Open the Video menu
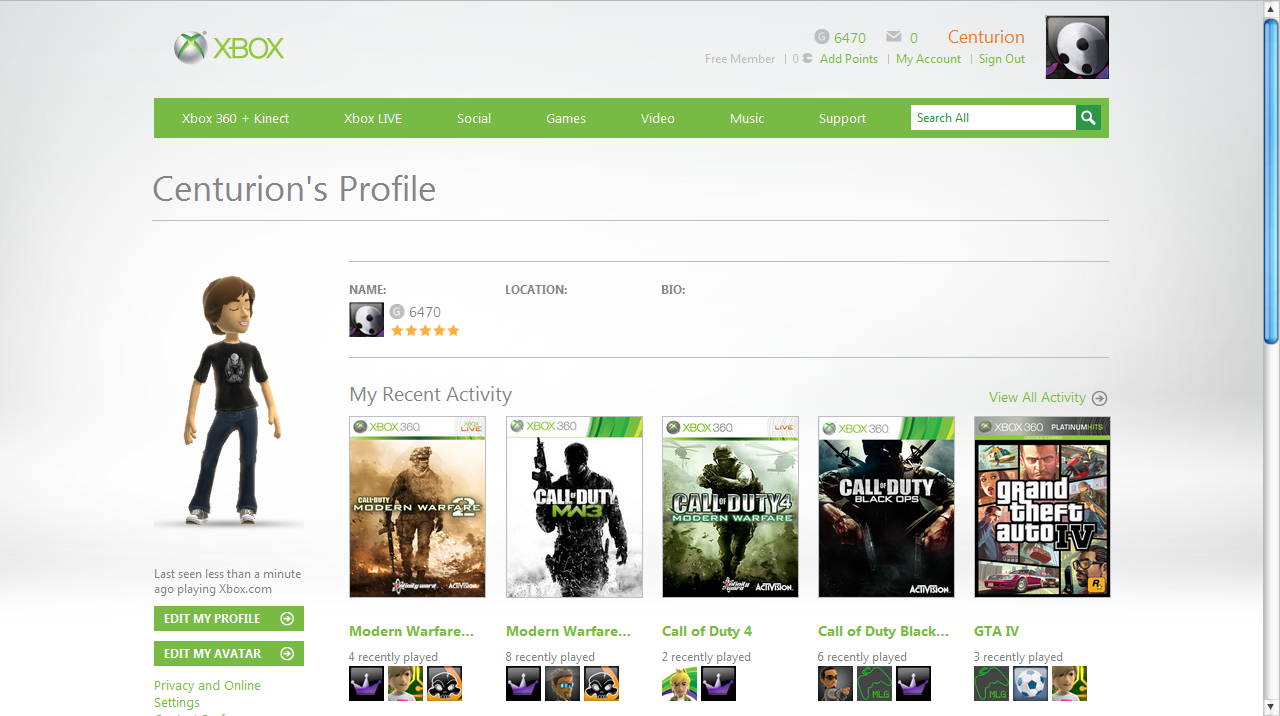1280x716 pixels. coord(658,118)
